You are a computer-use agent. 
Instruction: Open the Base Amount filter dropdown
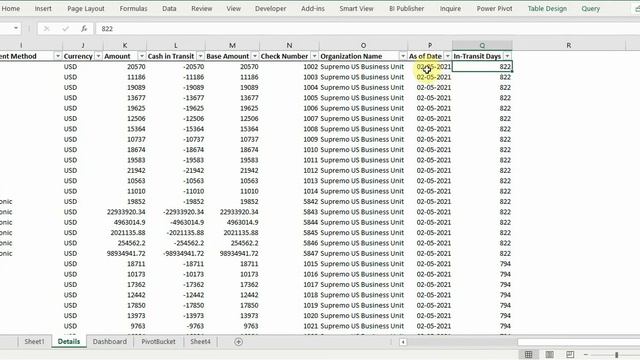click(x=255, y=56)
